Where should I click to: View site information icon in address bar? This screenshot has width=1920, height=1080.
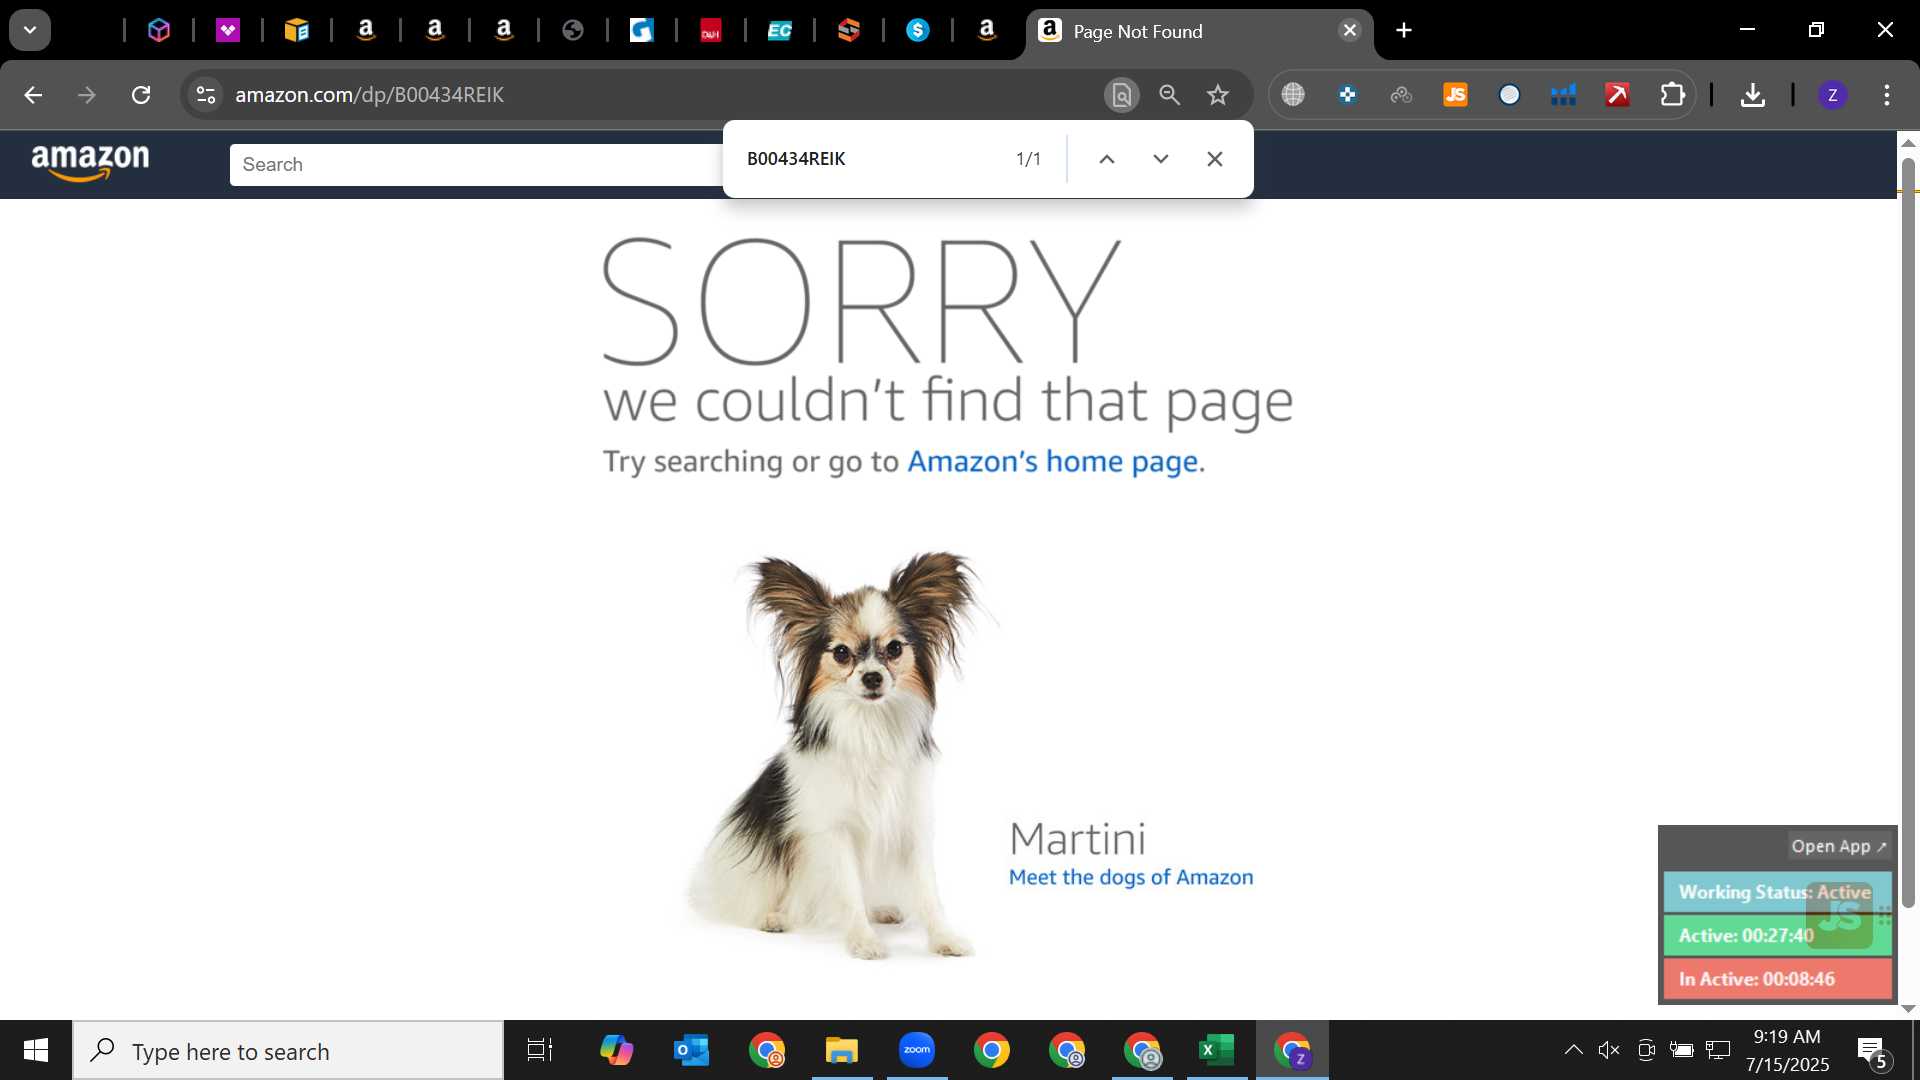tap(206, 95)
